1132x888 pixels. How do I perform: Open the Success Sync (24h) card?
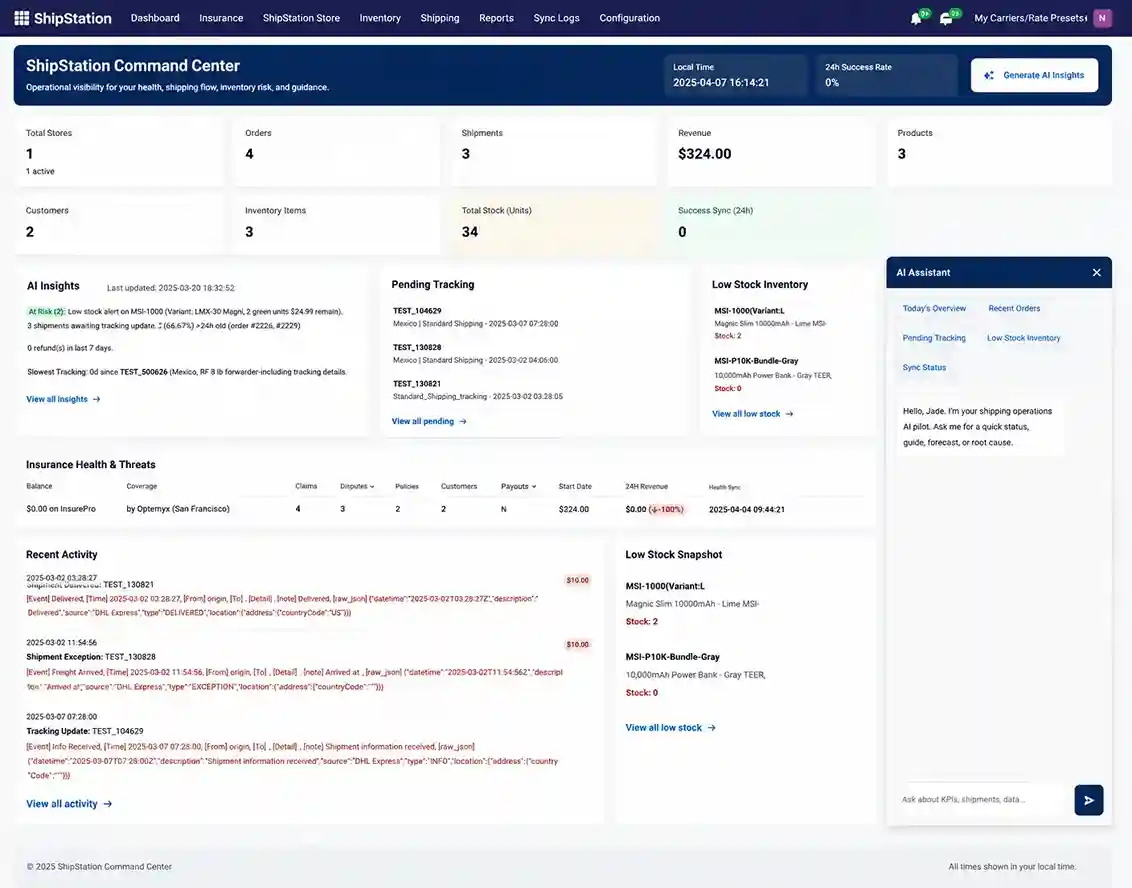click(x=771, y=225)
